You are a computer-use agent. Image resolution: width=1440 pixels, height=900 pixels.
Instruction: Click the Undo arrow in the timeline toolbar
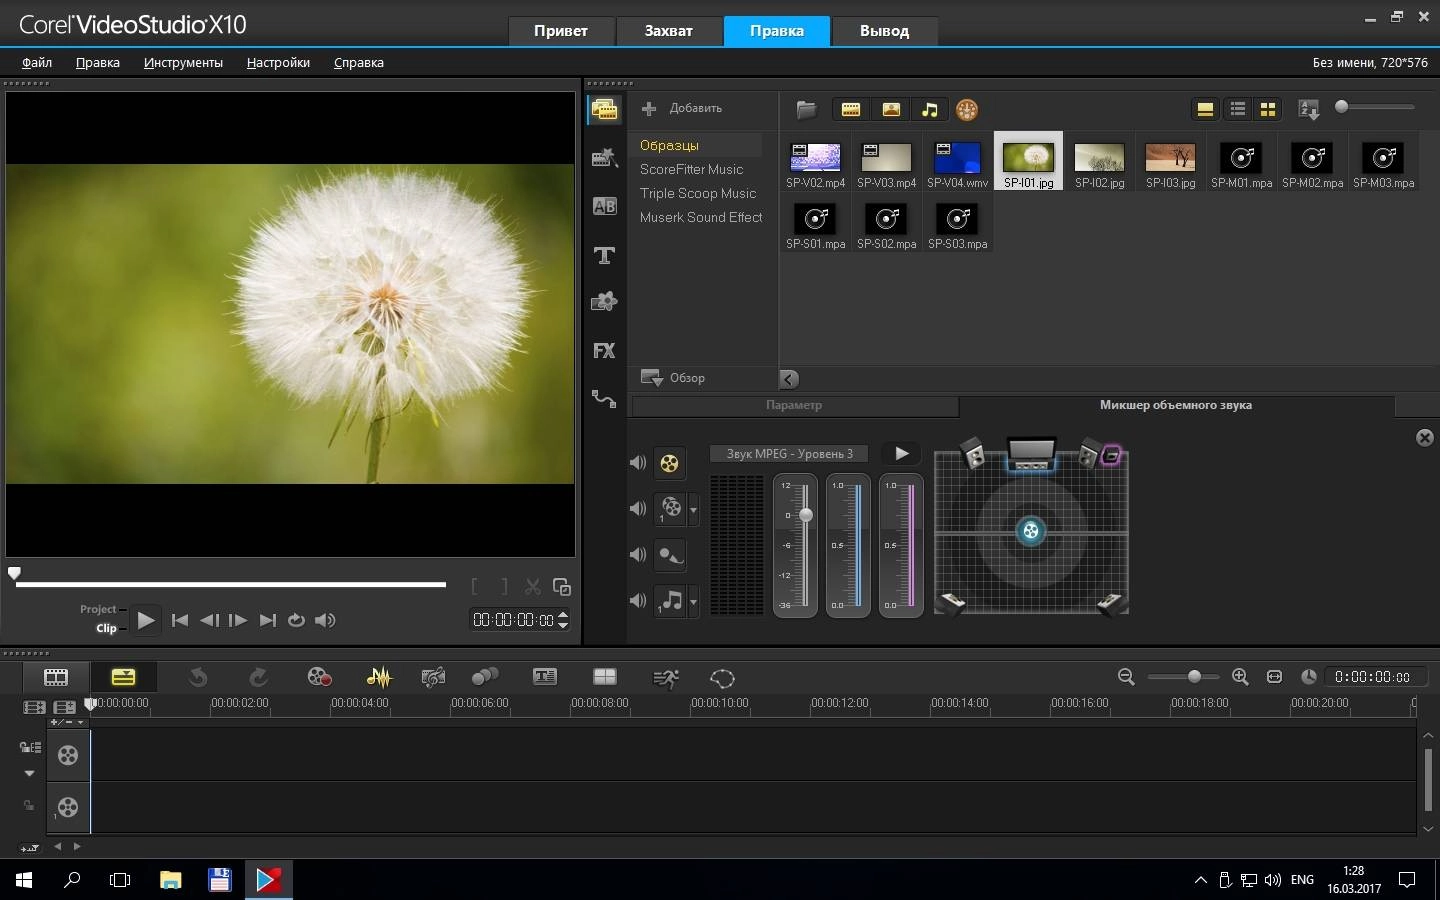tap(197, 677)
